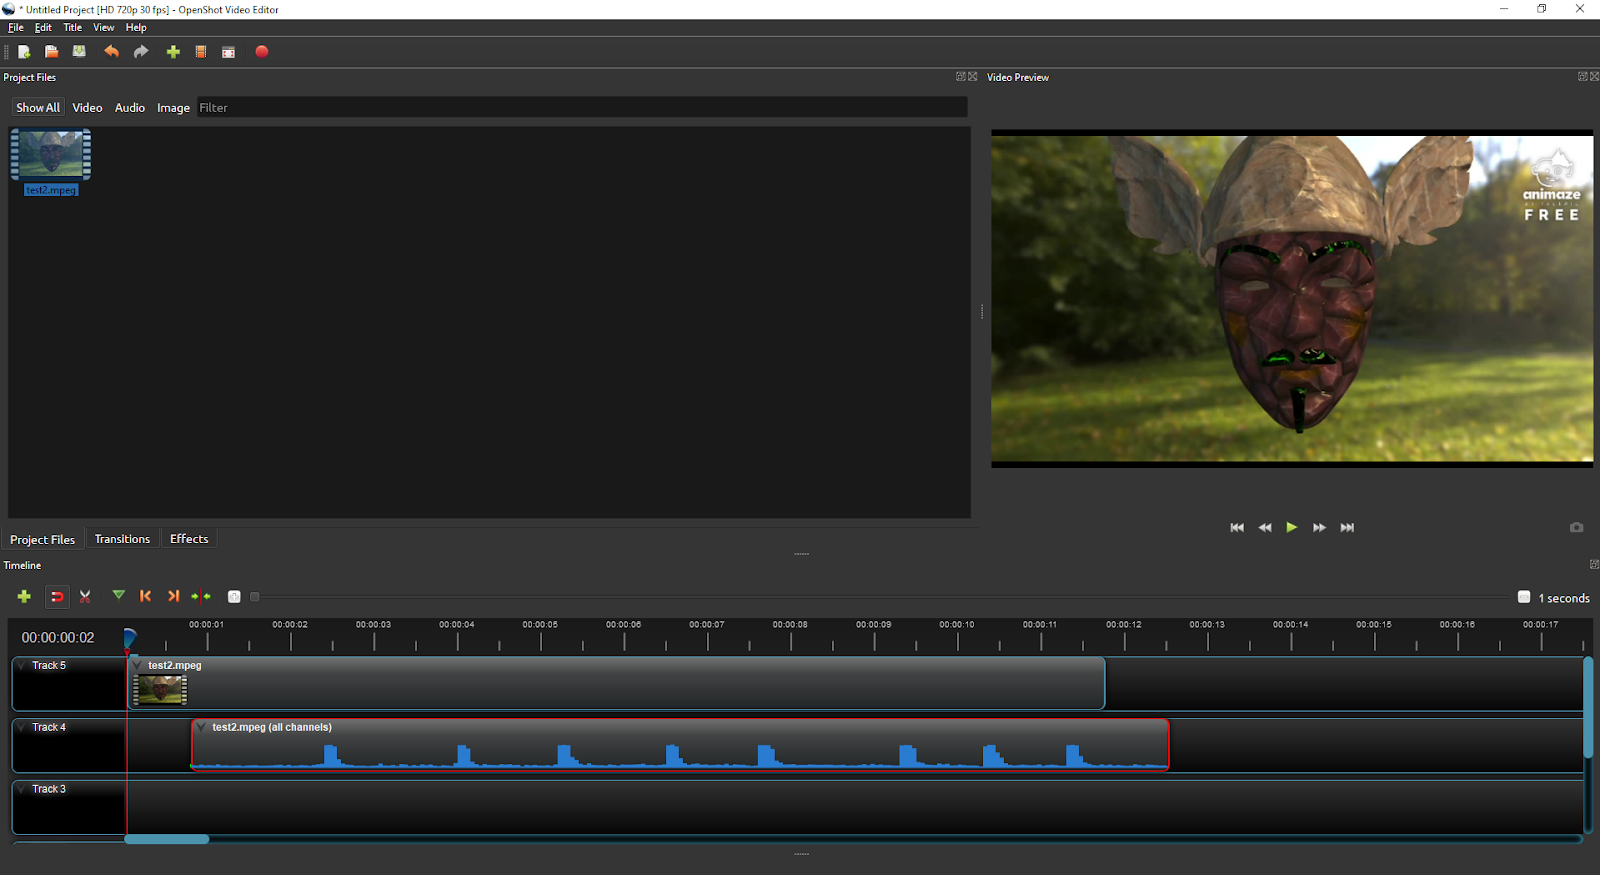1600x875 pixels.
Task: Open the Track 4 dropdown arrow
Action: coord(22,728)
